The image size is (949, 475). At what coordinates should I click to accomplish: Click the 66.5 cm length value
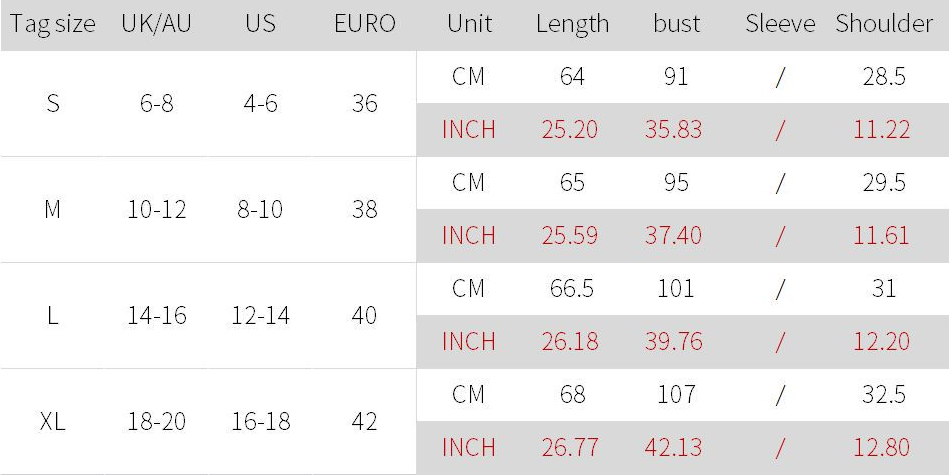tap(572, 288)
